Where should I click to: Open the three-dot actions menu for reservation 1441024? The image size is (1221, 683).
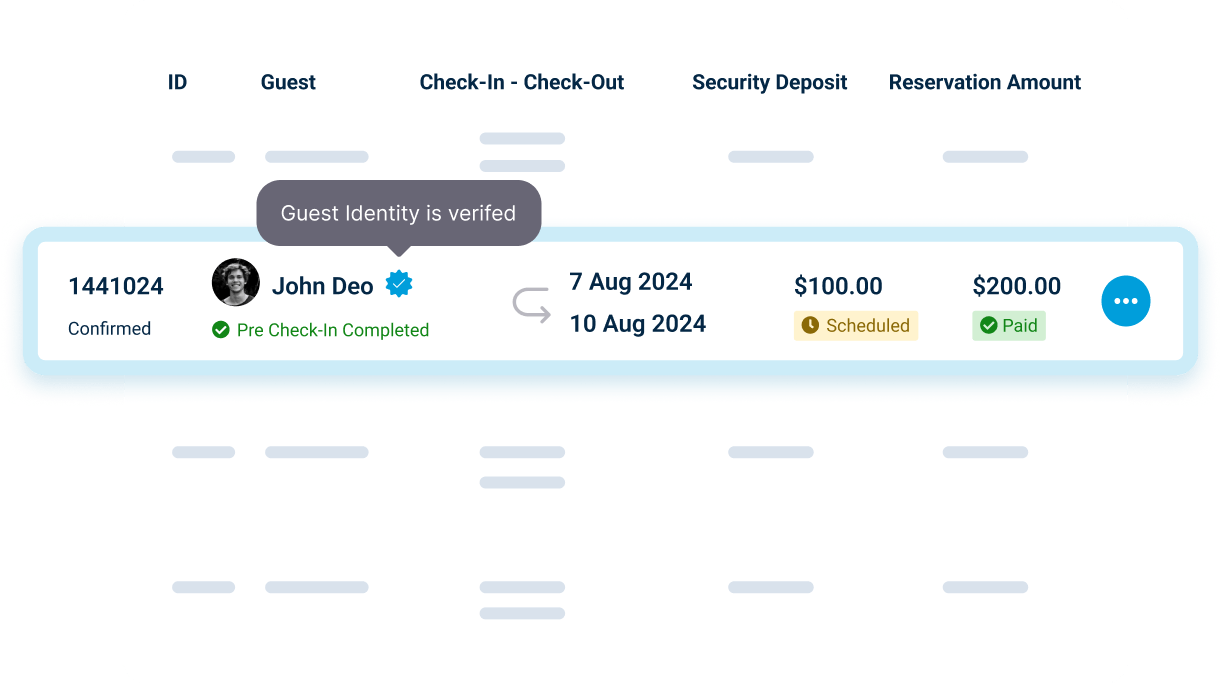[1126, 300]
